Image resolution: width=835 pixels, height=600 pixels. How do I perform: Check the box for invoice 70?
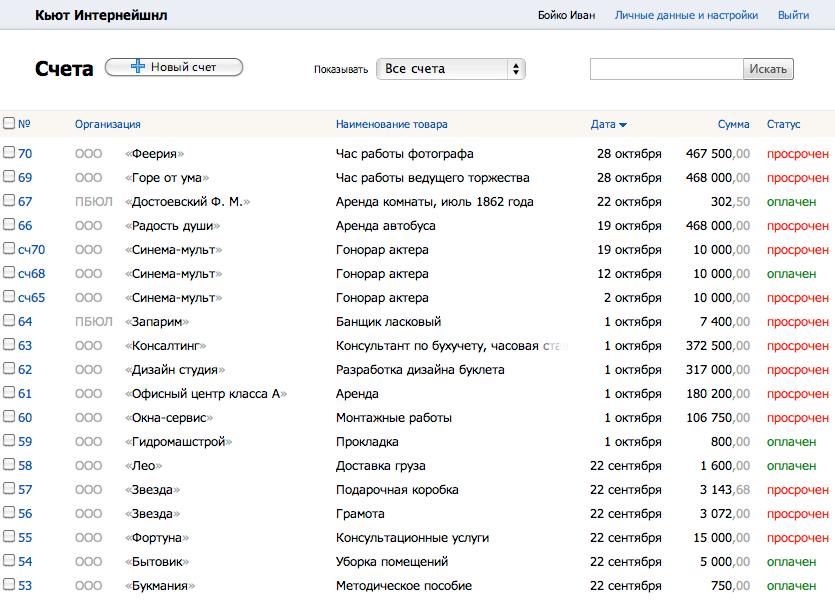click(x=9, y=153)
